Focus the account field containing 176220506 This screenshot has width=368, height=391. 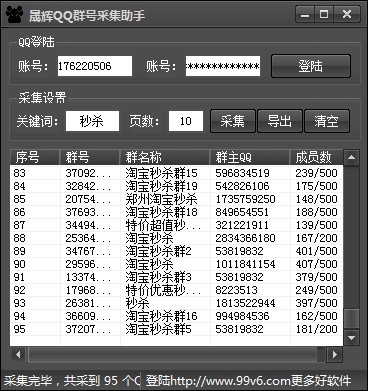click(x=95, y=66)
